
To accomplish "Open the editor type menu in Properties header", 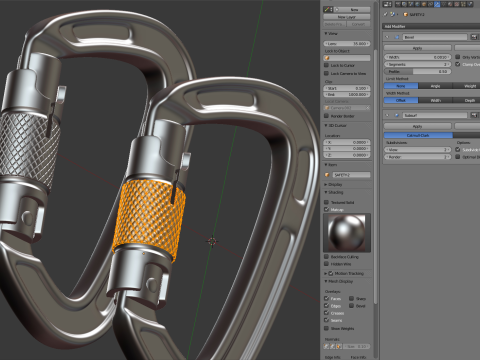I will [x=387, y=4].
